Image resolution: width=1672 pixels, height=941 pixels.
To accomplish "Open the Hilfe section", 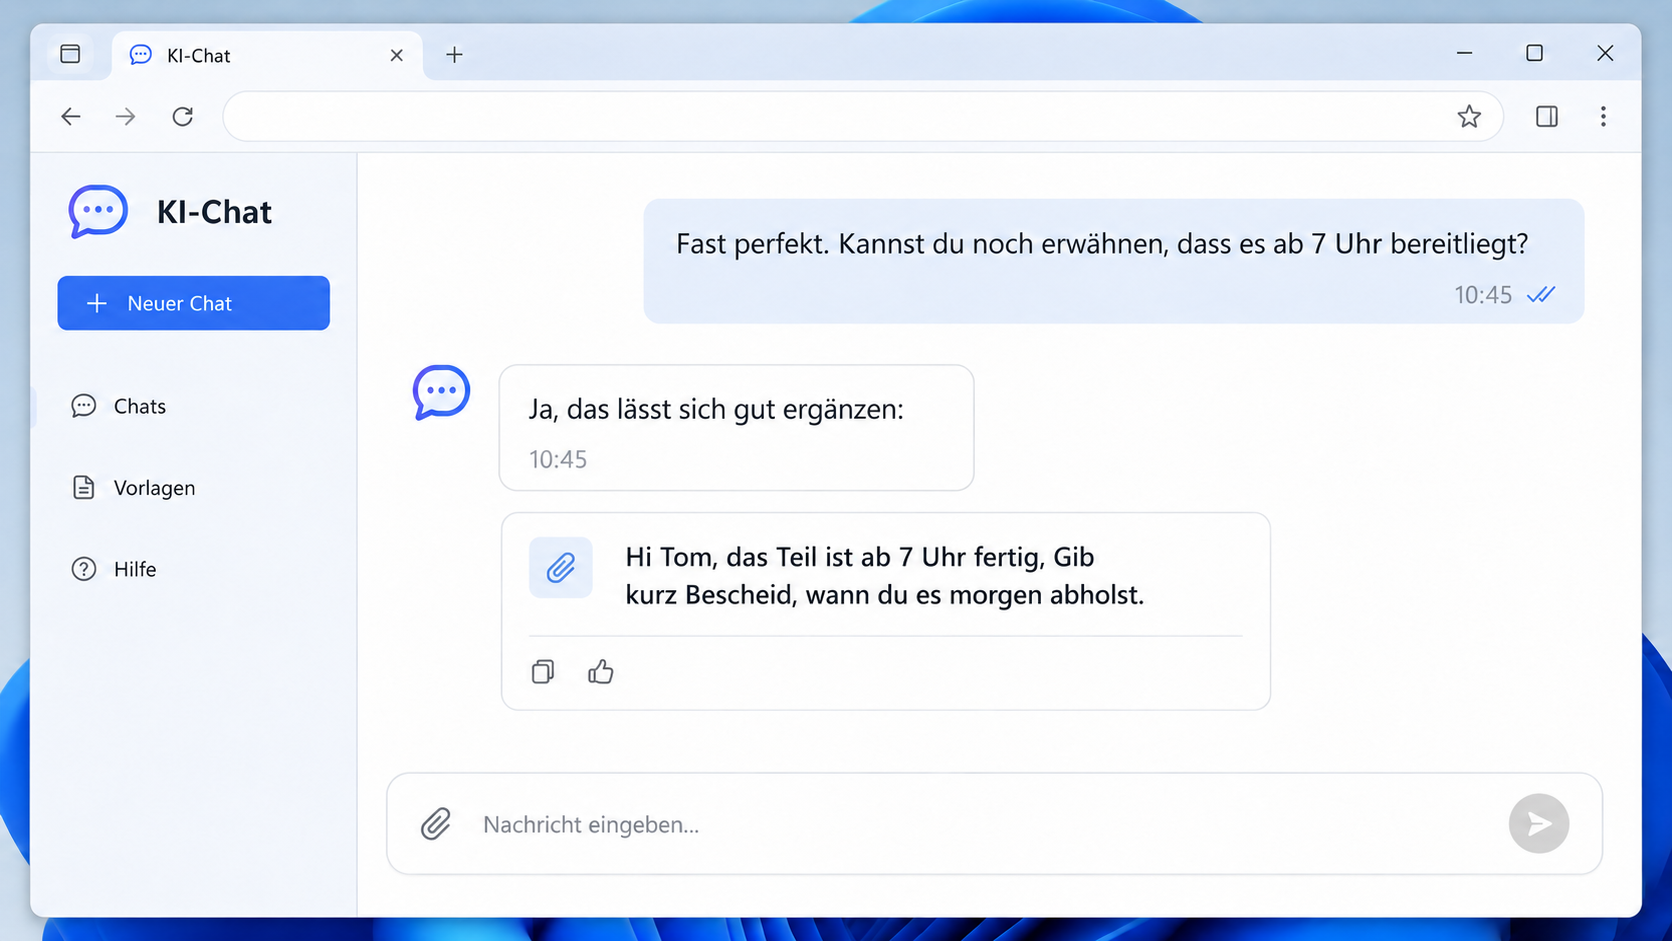I will 134,569.
